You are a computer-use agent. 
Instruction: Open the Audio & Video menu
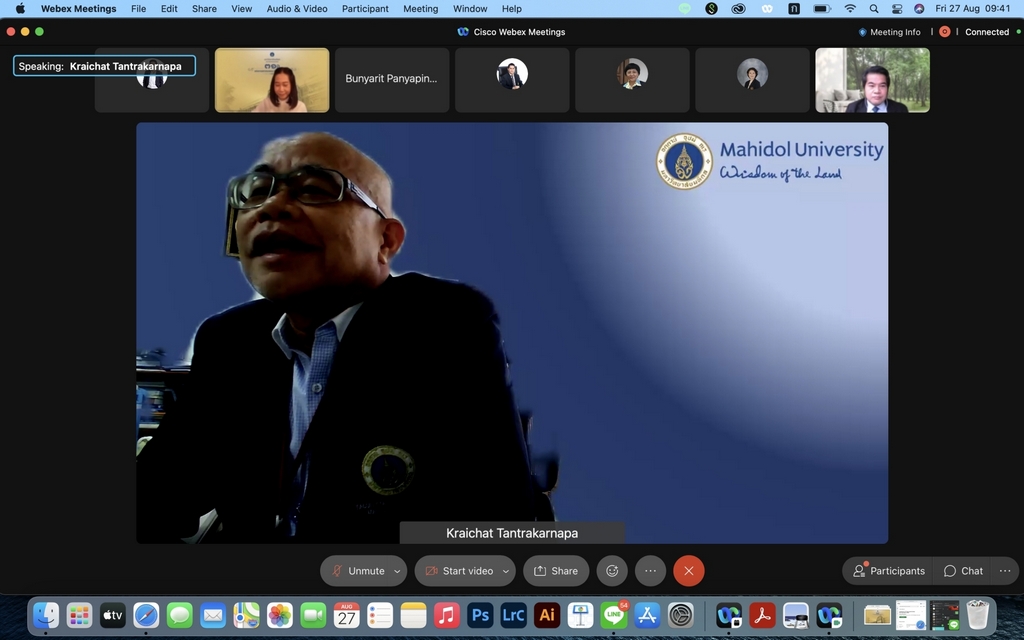click(296, 9)
